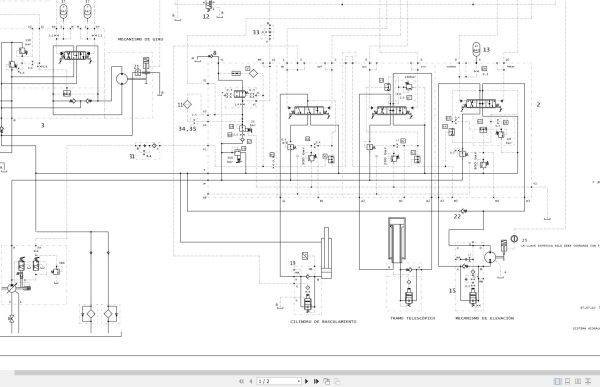This screenshot has width=600, height=387.
Task: Click the horizontal scrollbar
Action: coord(306,372)
